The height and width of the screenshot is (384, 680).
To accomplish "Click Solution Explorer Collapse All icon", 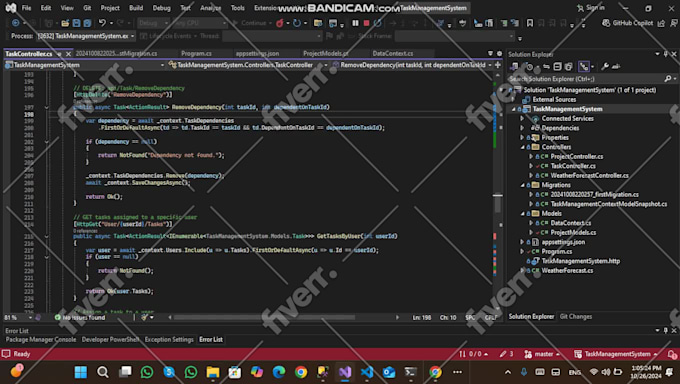I will click(557, 66).
